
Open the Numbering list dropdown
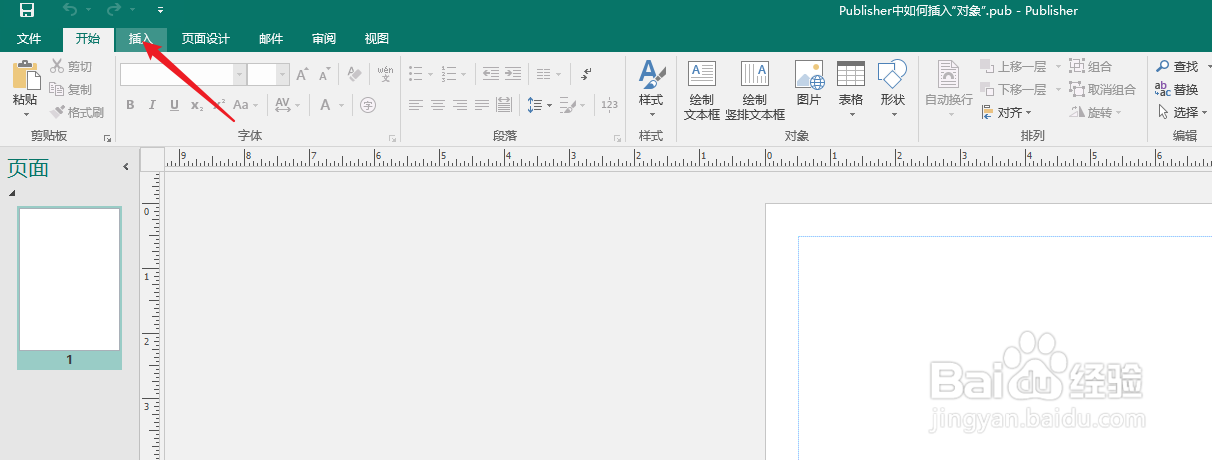(x=455, y=74)
